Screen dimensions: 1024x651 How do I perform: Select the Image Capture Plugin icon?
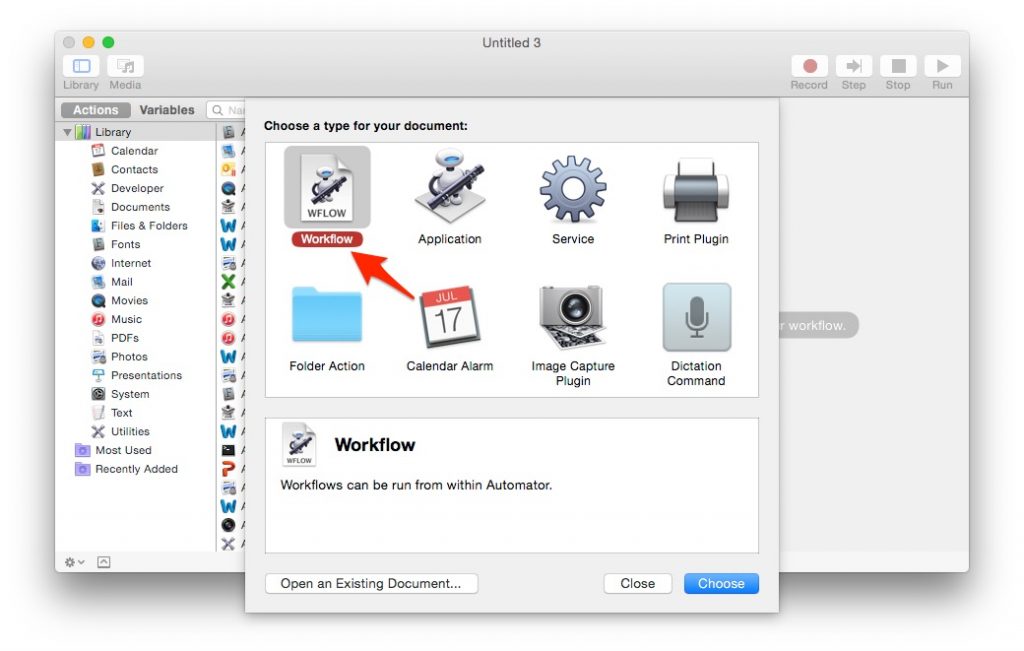[573, 315]
